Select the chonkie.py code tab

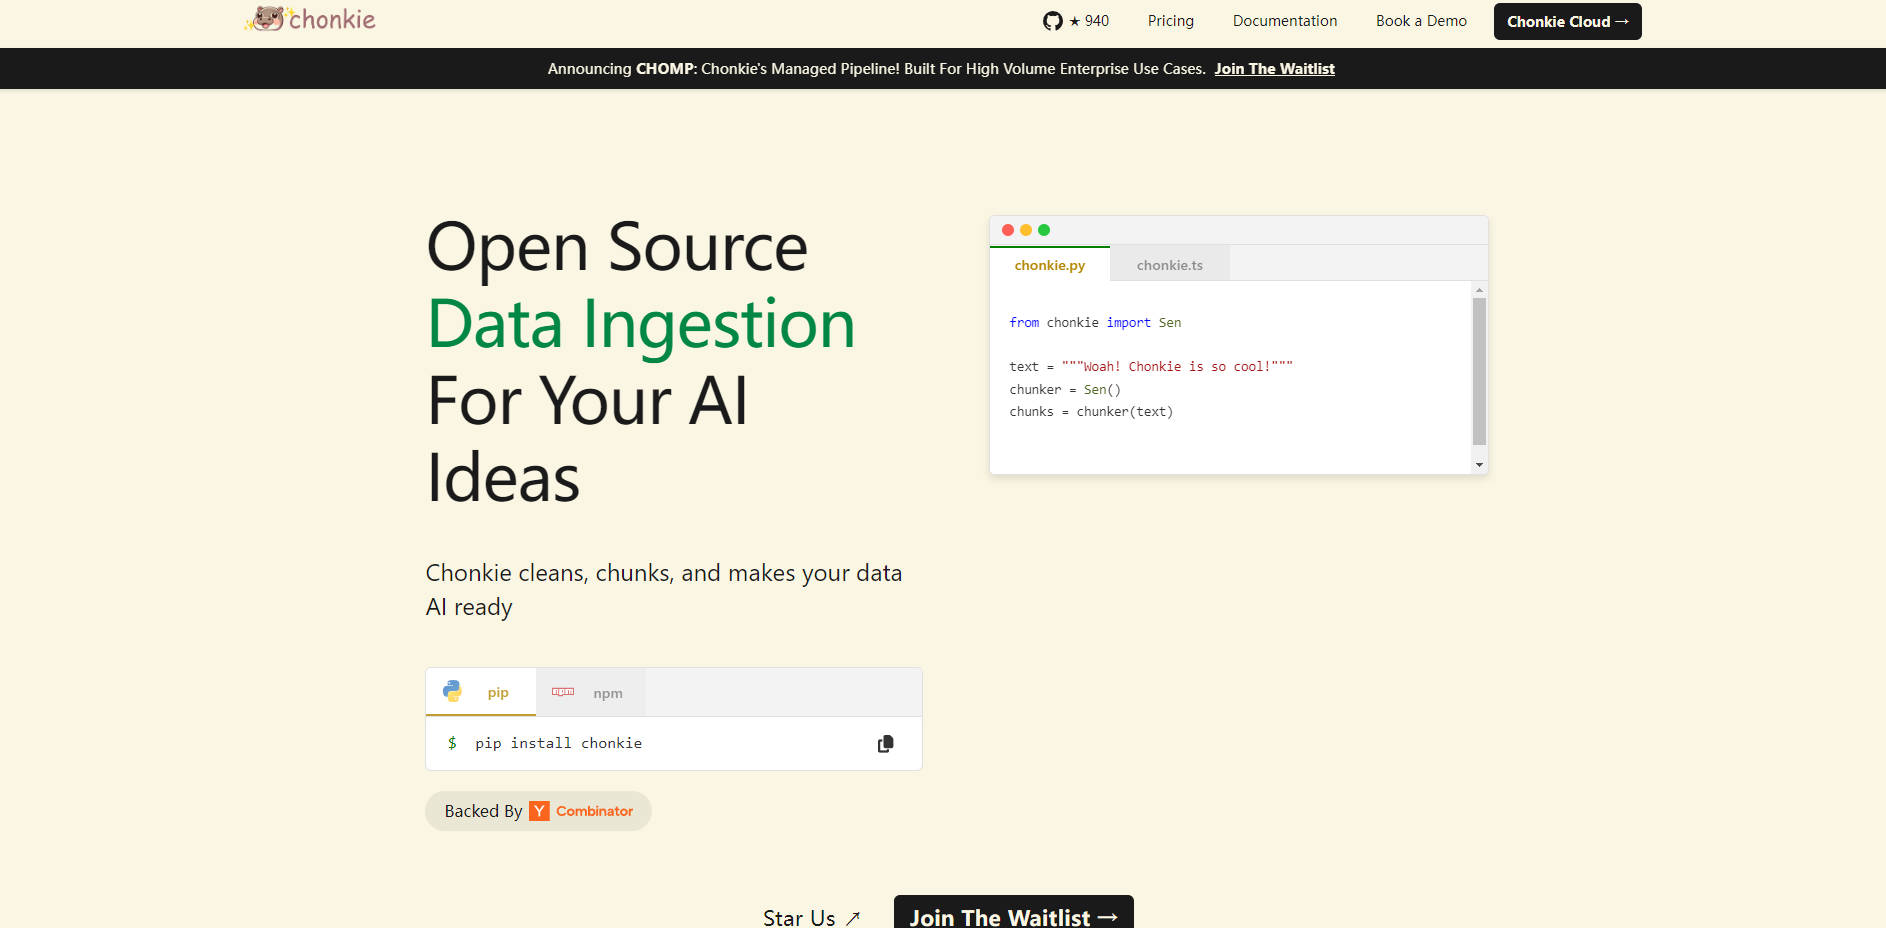click(1049, 265)
